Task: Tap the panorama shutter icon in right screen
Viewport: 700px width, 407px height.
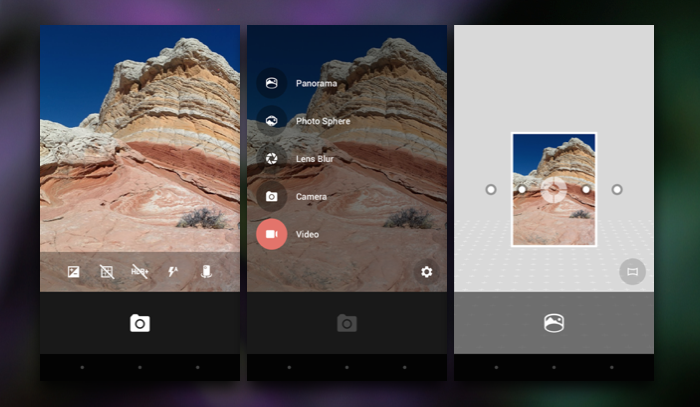Action: click(x=554, y=323)
